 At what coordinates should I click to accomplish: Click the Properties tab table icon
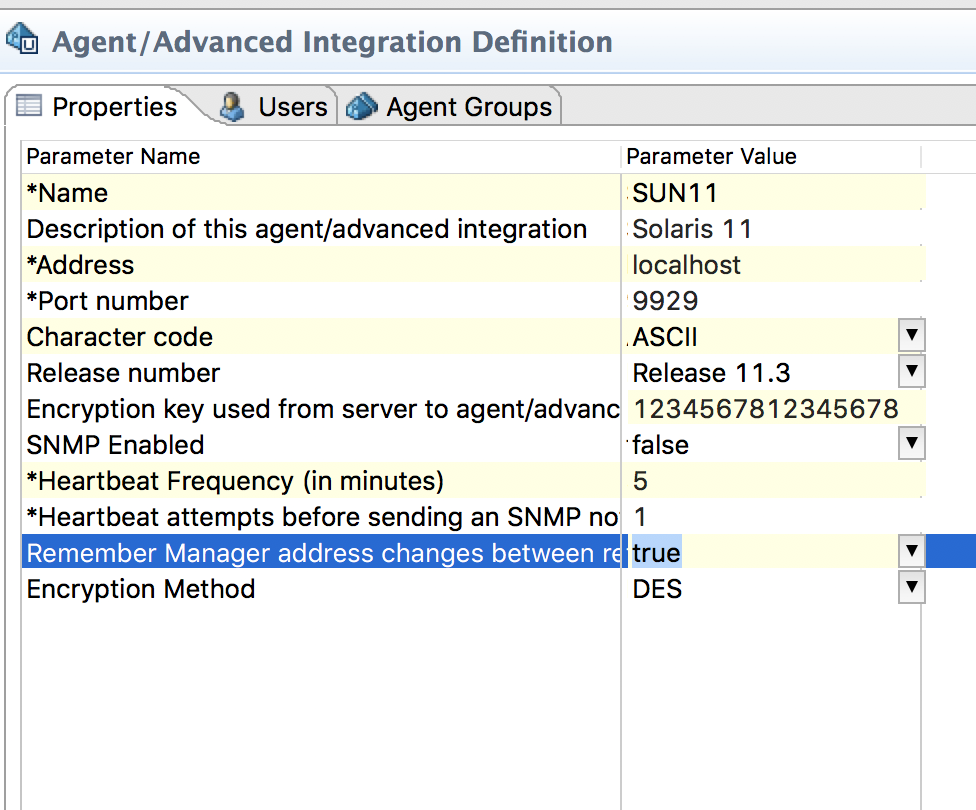coord(29,106)
